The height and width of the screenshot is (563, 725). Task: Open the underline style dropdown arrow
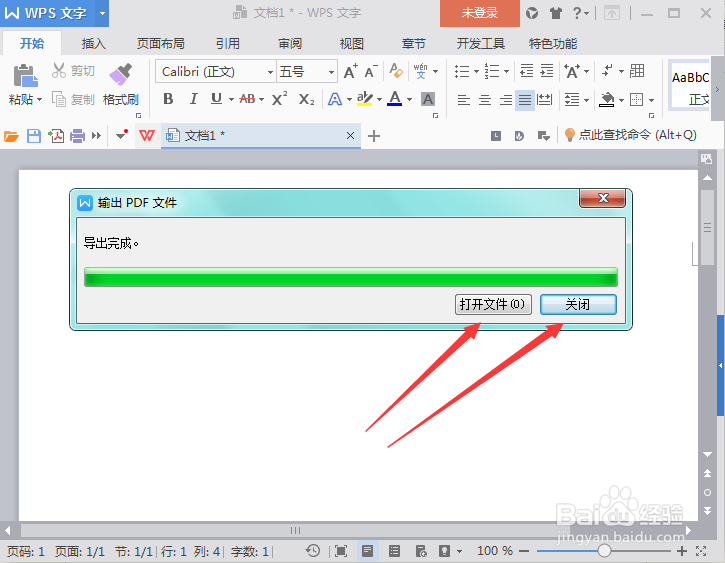click(x=231, y=99)
